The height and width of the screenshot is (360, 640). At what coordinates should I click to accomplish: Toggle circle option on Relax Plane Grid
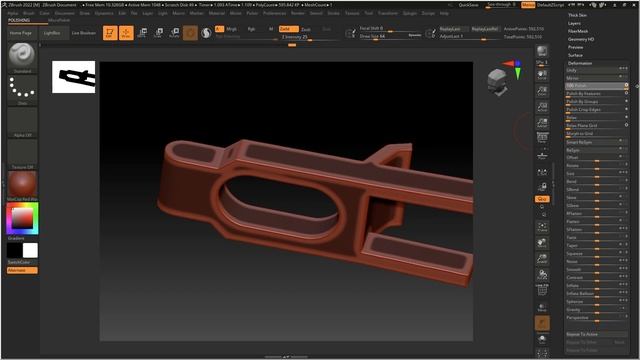[x=626, y=125]
